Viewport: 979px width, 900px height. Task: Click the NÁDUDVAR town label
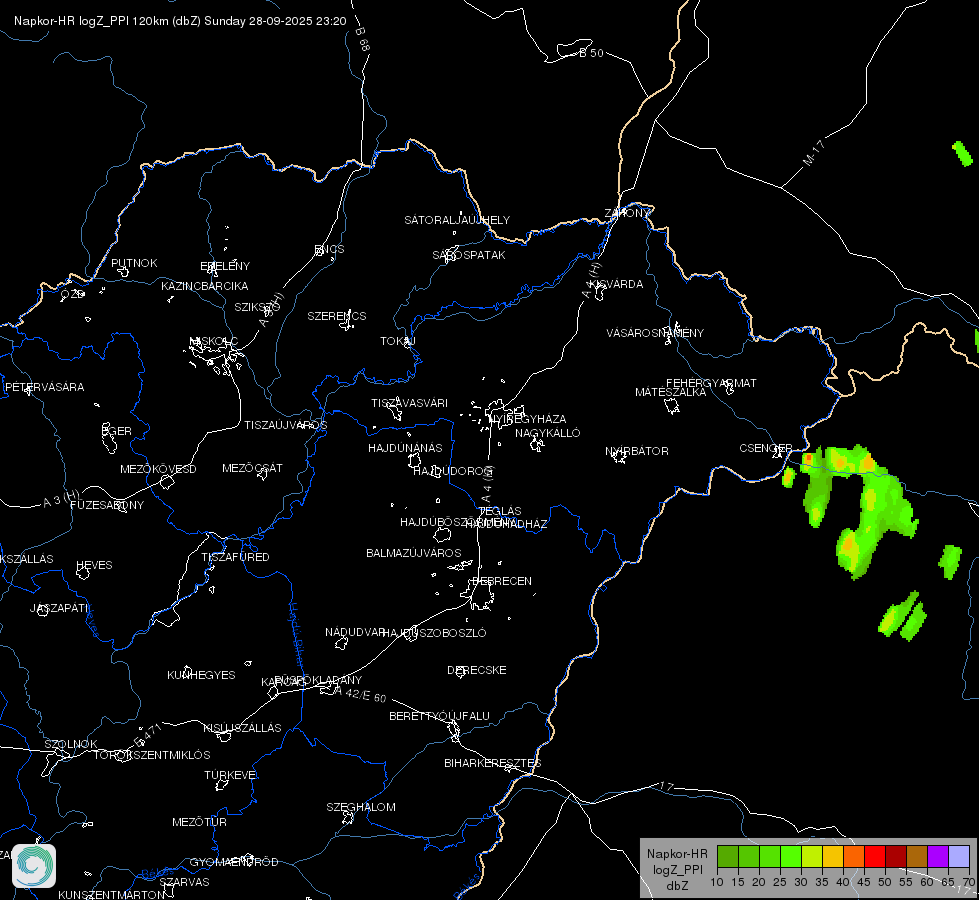click(x=355, y=632)
